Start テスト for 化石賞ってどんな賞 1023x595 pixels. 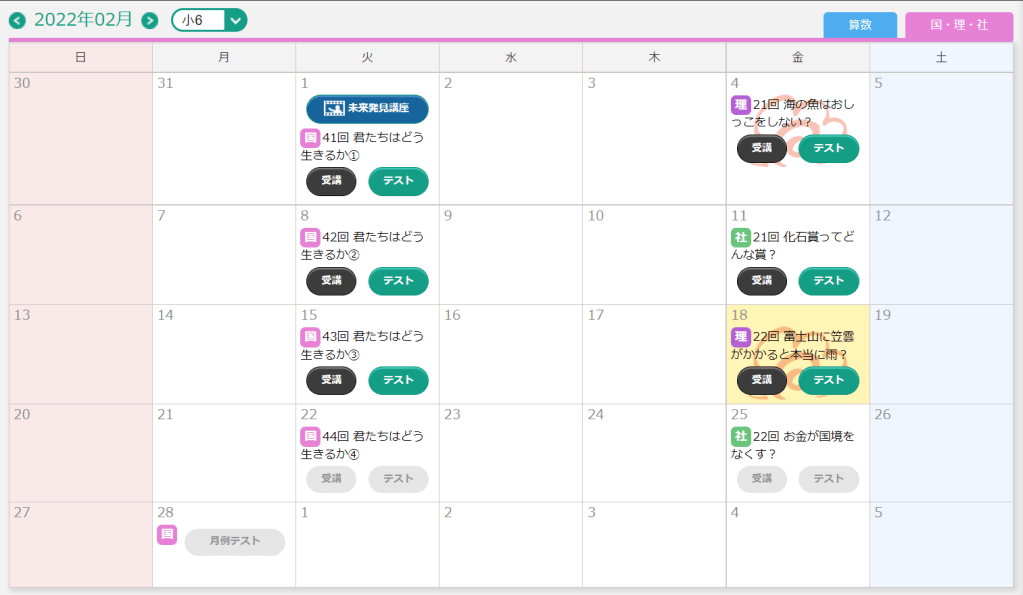[x=828, y=281]
